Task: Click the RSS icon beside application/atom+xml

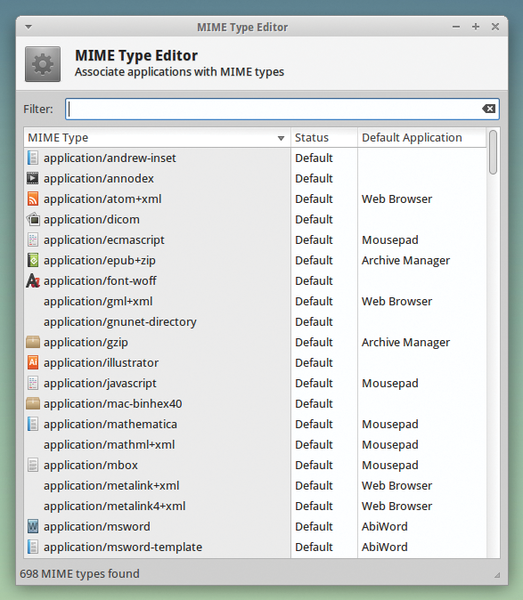Action: click(x=33, y=199)
